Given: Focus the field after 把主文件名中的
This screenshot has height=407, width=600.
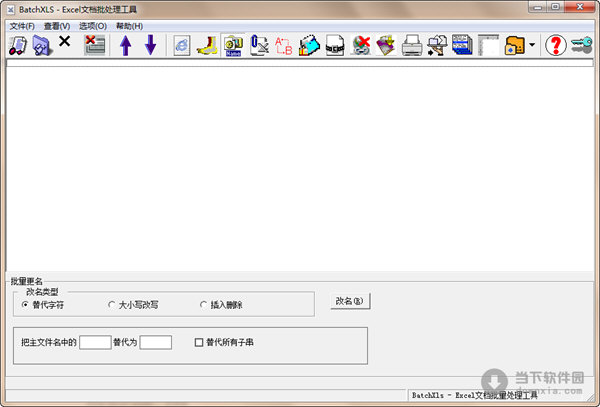Looking at the screenshot, I should click(x=95, y=342).
